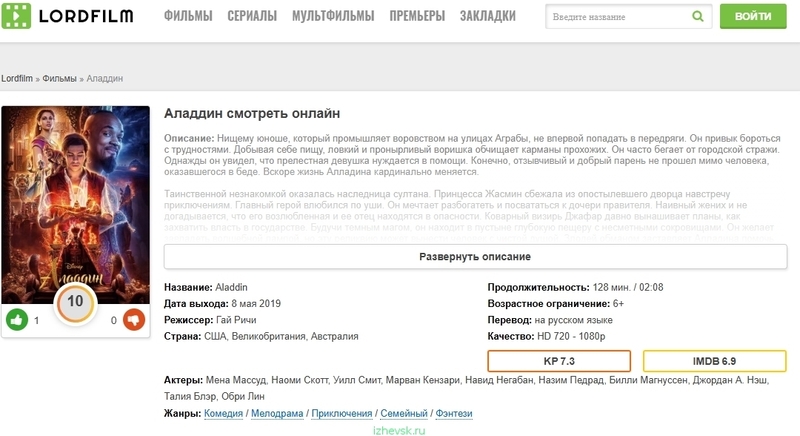Like the movie with thumbs-up icon
Screen dimensions: 800x436
(x=17, y=320)
